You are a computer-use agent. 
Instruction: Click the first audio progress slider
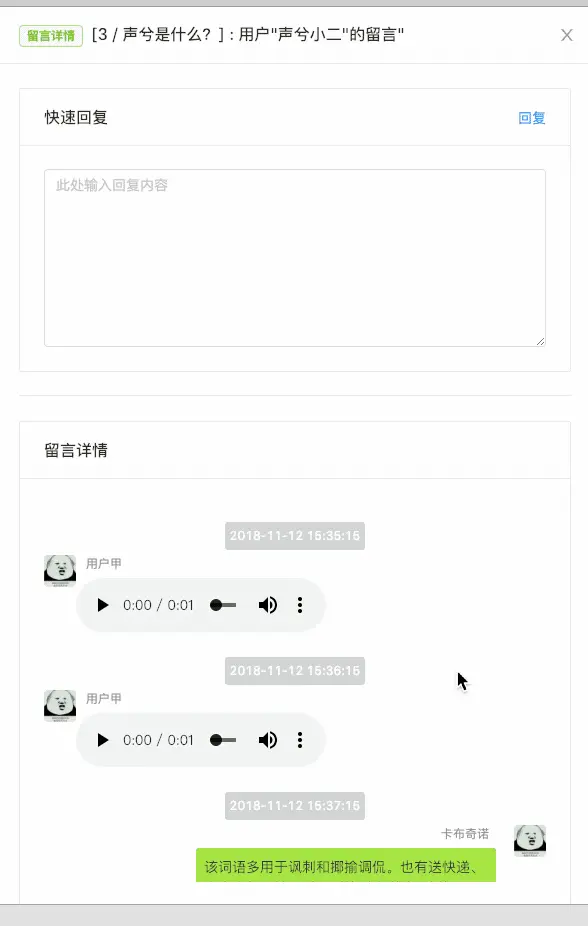click(223, 605)
